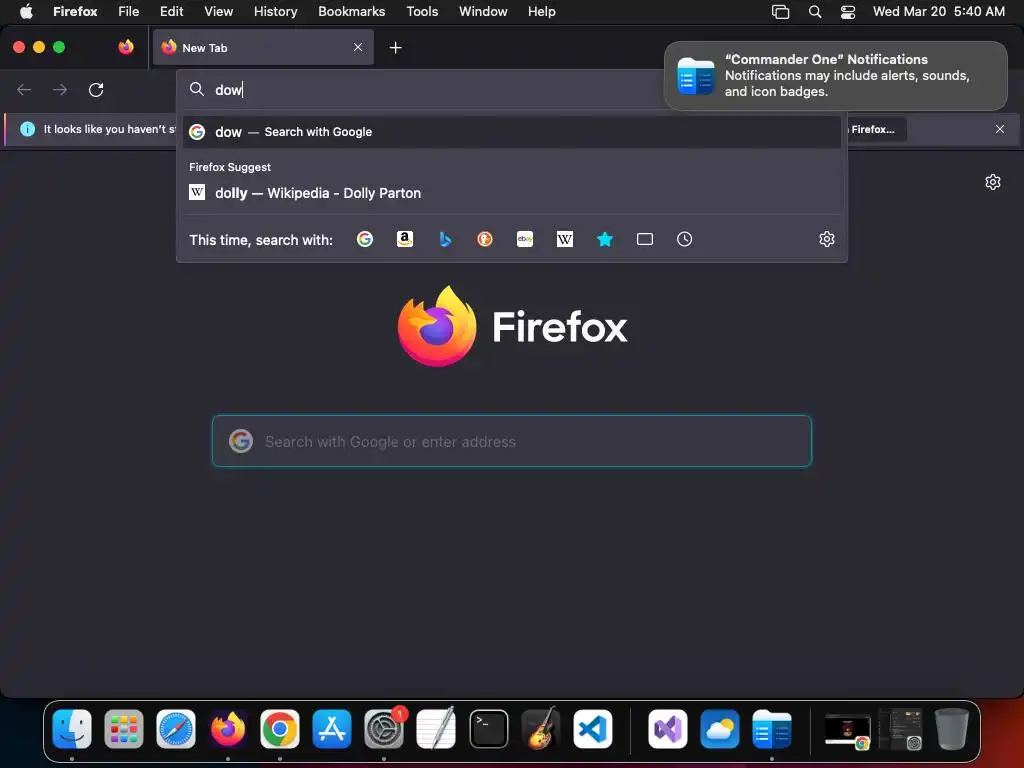Open the View menu

pyautogui.click(x=218, y=11)
